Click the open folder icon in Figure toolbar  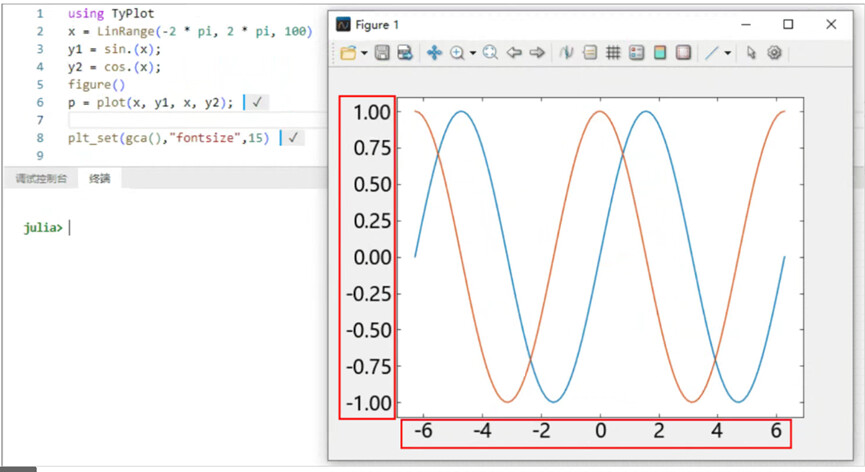click(348, 53)
